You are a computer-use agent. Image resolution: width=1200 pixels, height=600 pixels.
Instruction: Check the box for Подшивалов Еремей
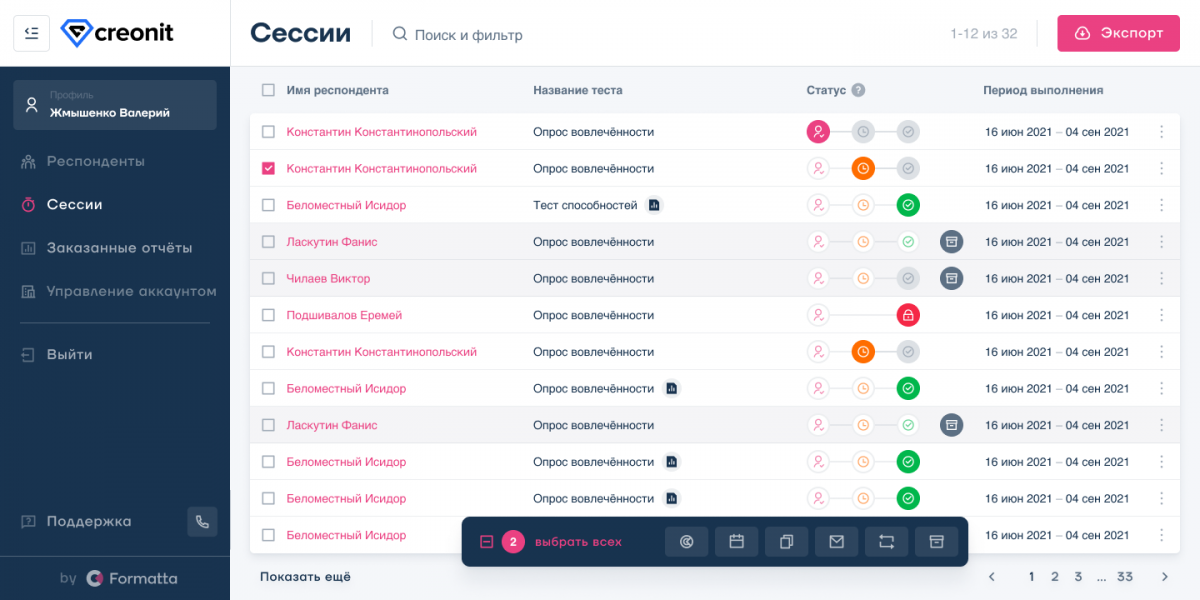(x=268, y=315)
